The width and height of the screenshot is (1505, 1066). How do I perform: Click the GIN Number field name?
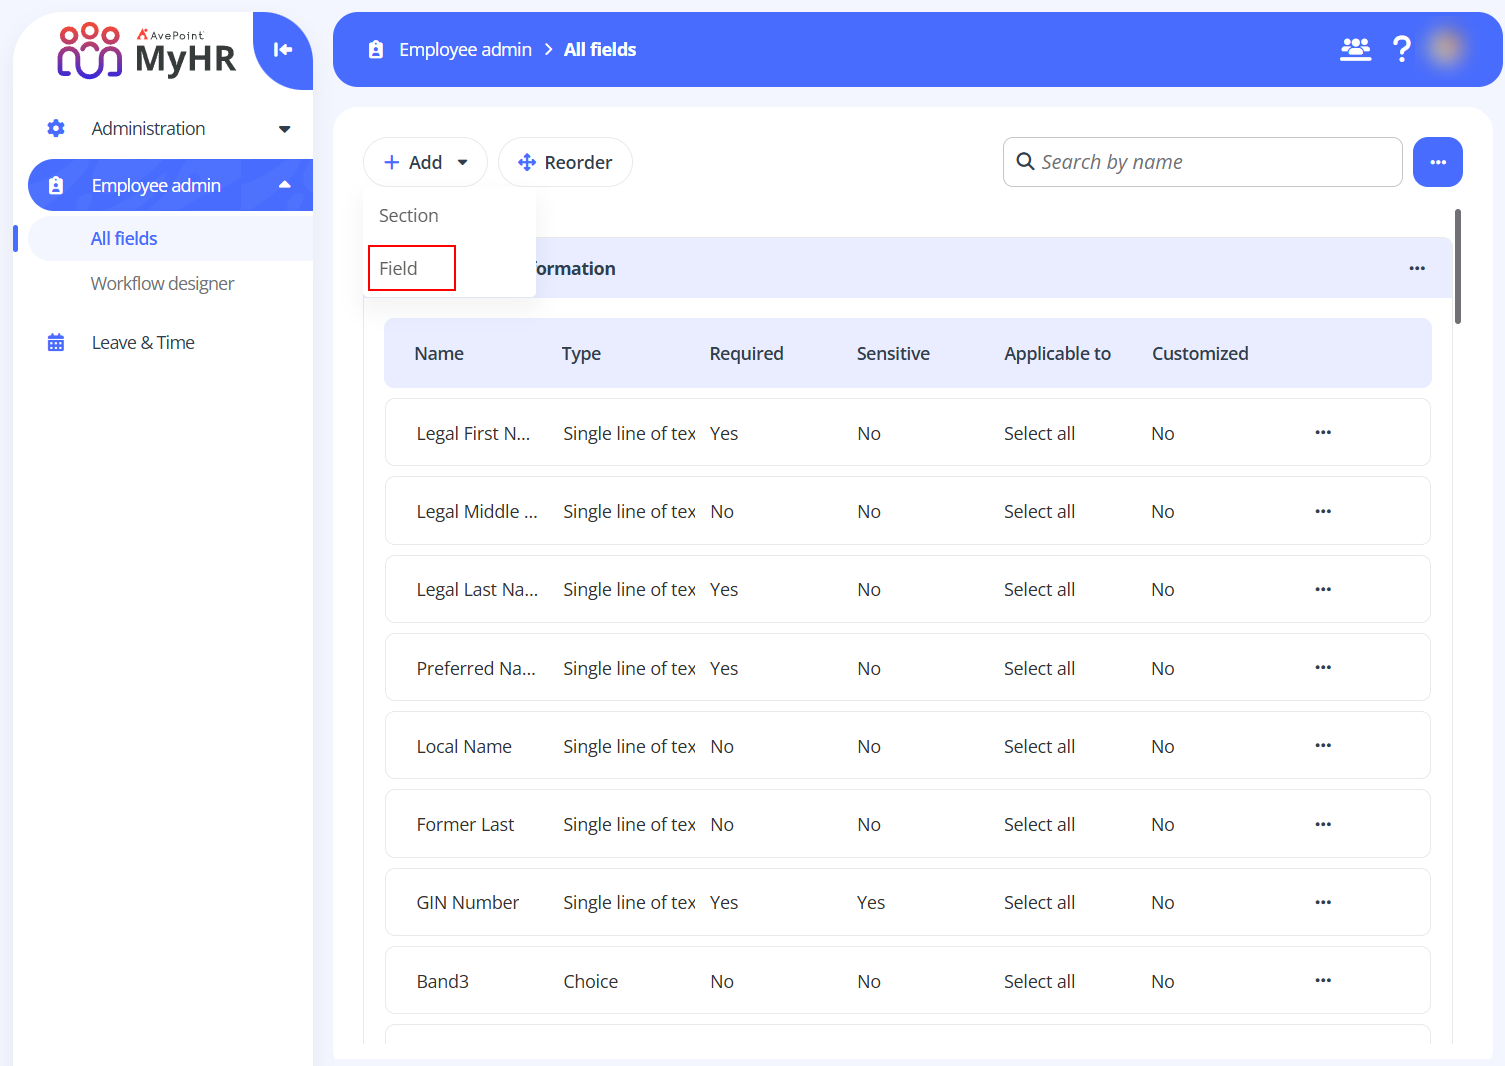(x=468, y=902)
